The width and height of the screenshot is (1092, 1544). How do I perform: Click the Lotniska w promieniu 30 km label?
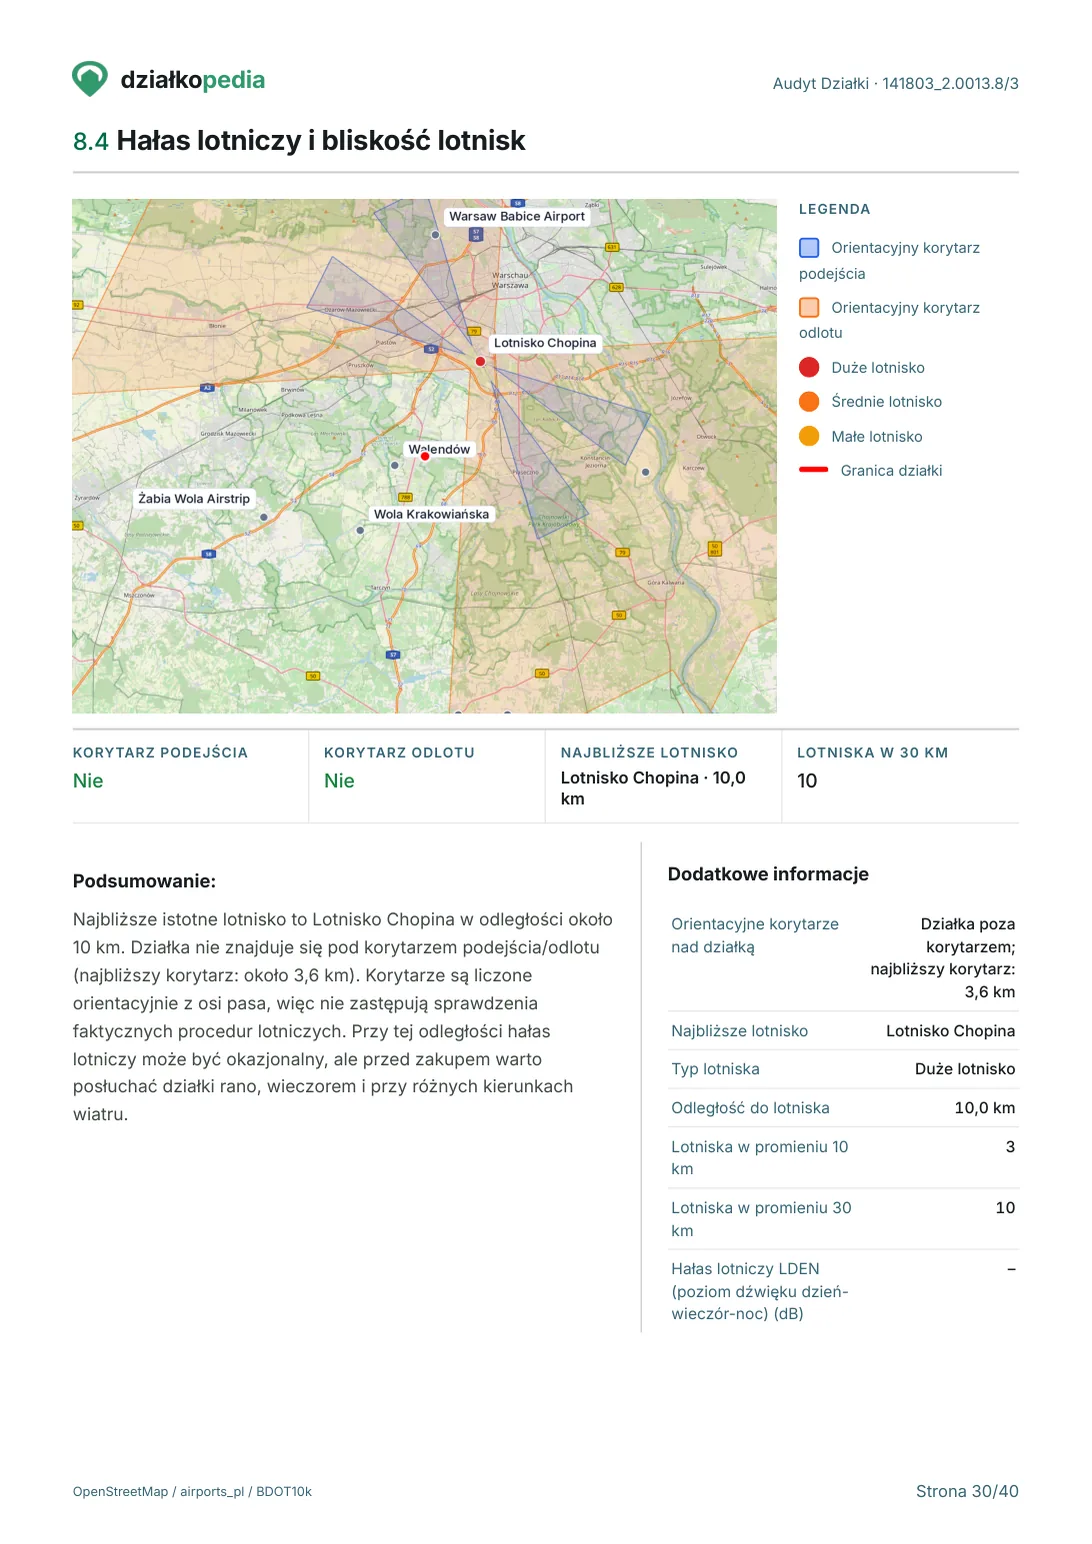(761, 1219)
